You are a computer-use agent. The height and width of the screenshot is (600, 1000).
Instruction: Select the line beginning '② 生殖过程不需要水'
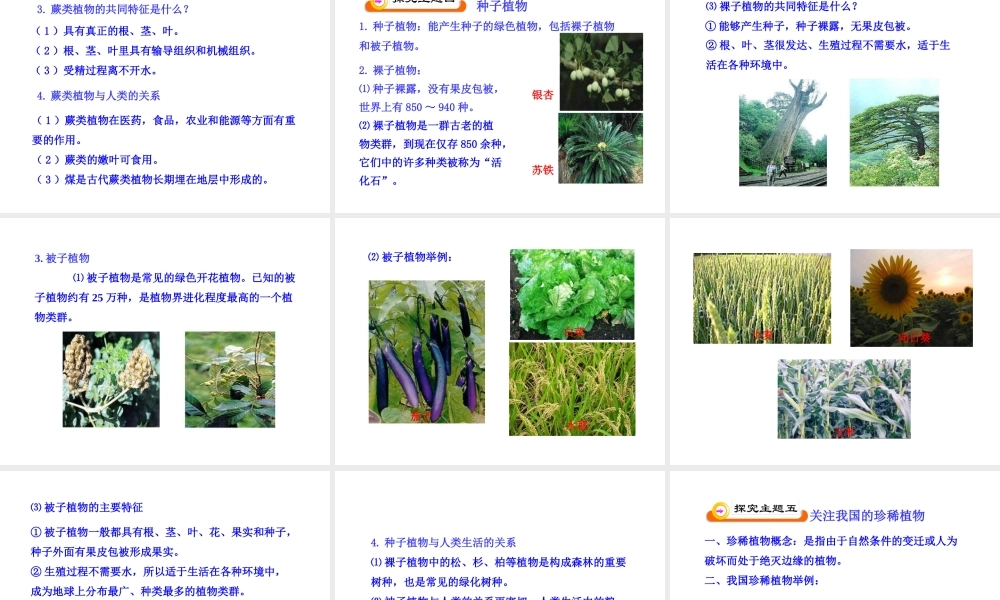point(156,571)
